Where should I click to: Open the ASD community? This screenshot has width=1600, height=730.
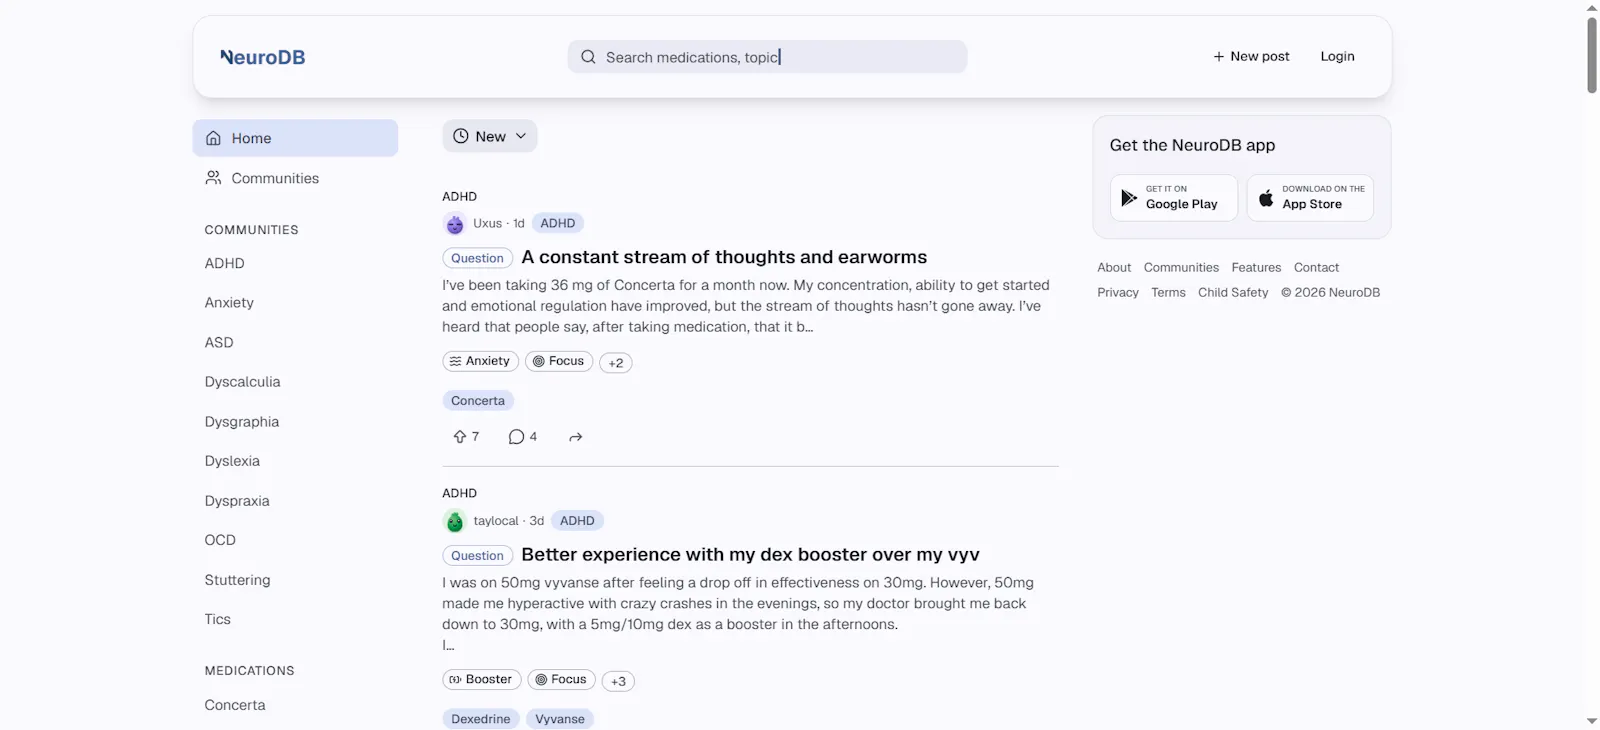click(219, 342)
